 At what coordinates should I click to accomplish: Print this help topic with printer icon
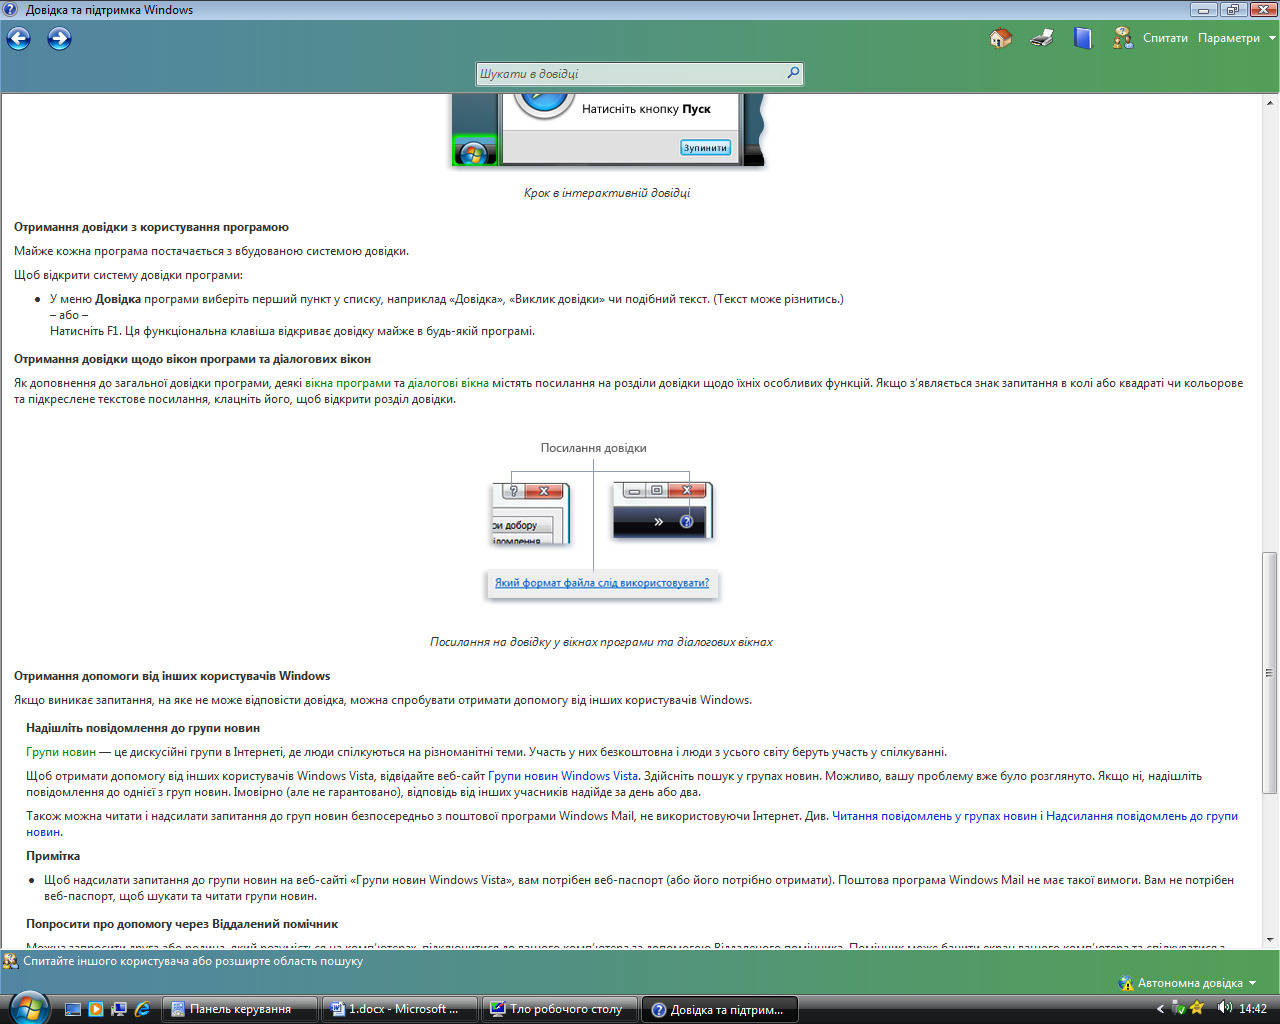(x=1042, y=38)
